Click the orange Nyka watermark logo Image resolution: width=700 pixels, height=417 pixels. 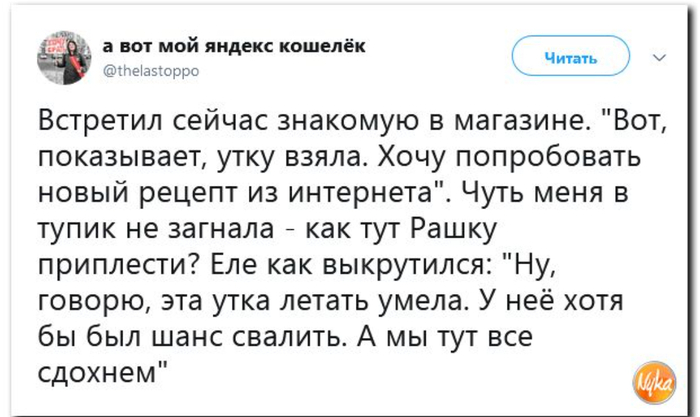click(x=654, y=382)
